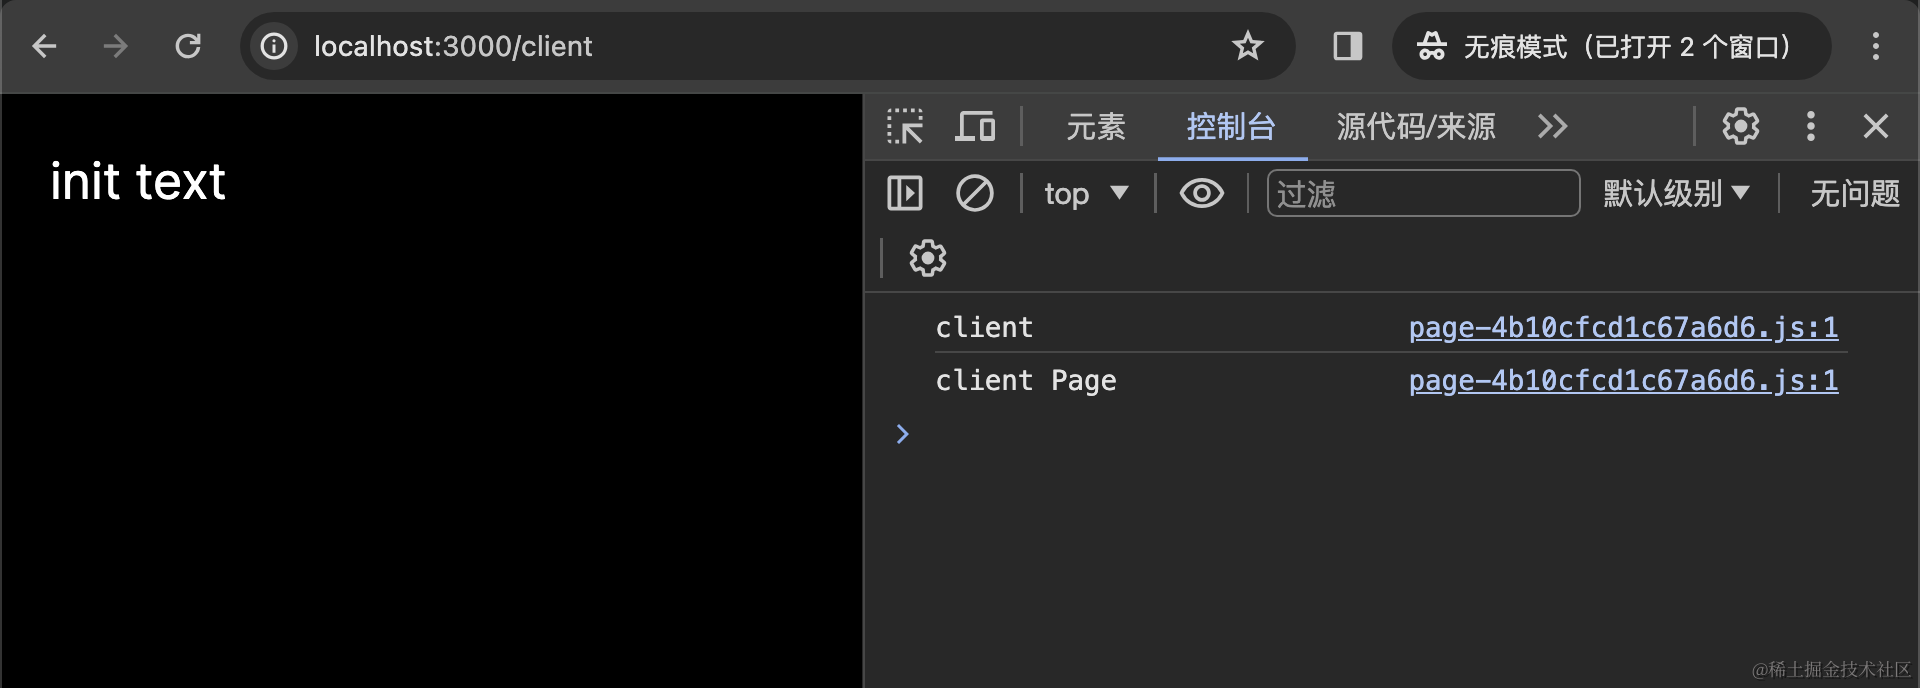Reload the page with the refresh icon

click(188, 46)
